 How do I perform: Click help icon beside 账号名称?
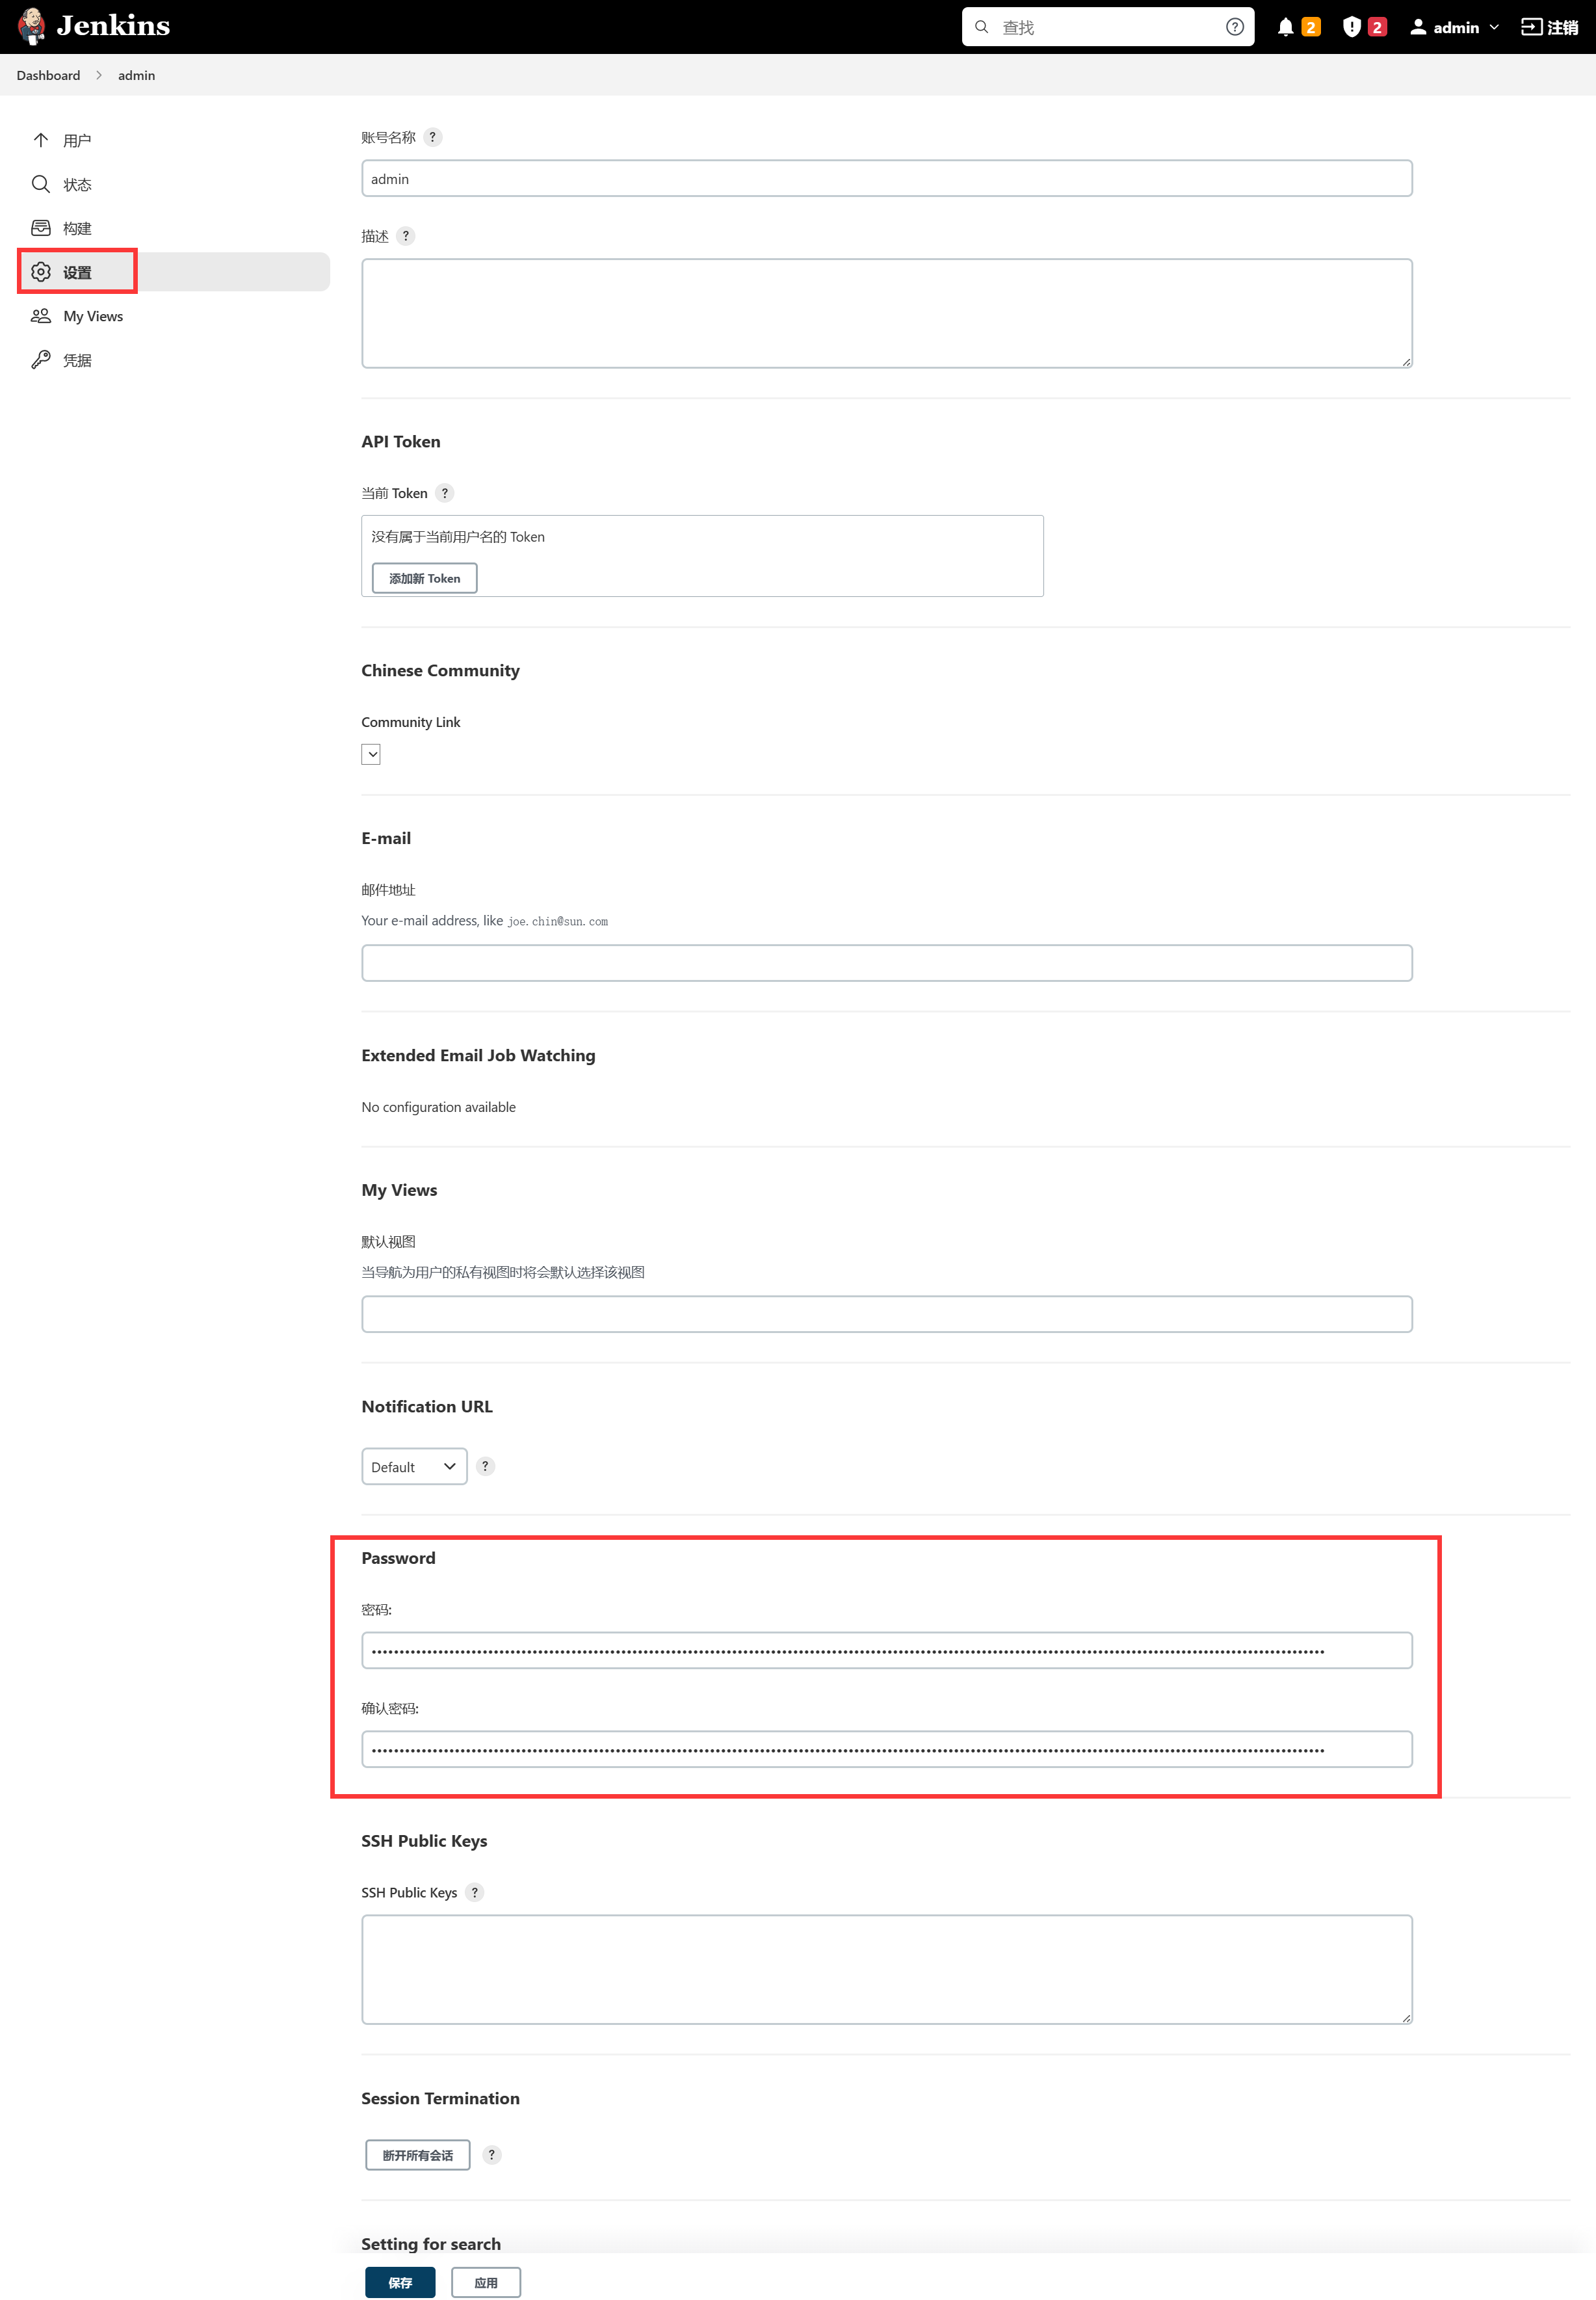pyautogui.click(x=432, y=138)
